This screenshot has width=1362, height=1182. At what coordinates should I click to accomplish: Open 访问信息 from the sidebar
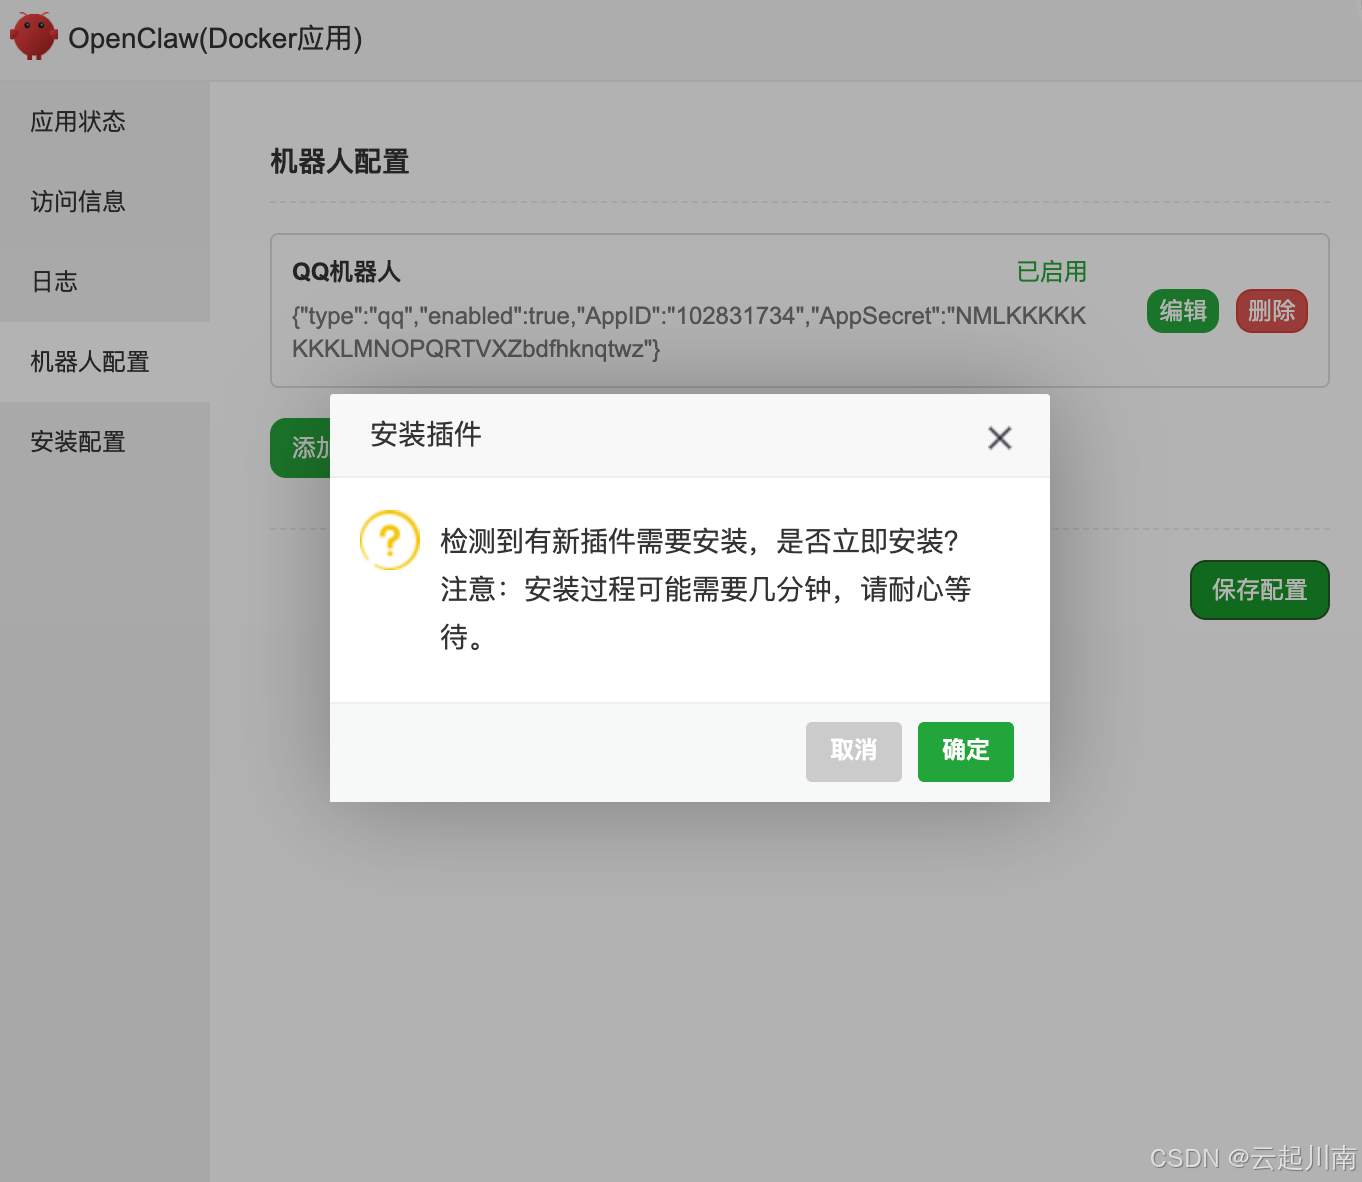pyautogui.click(x=77, y=202)
